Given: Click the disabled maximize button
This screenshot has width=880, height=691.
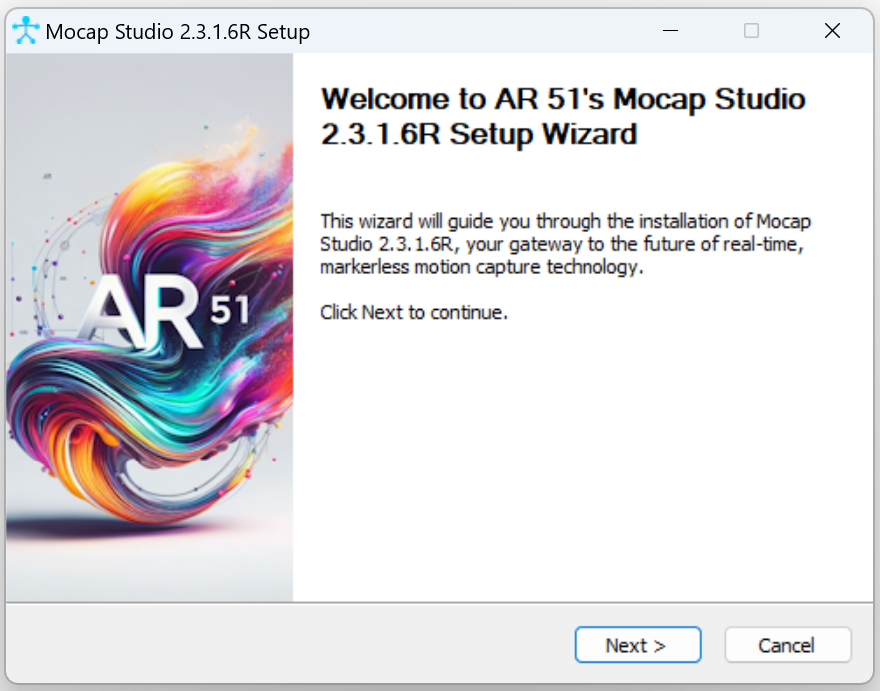Looking at the screenshot, I should click(x=751, y=30).
